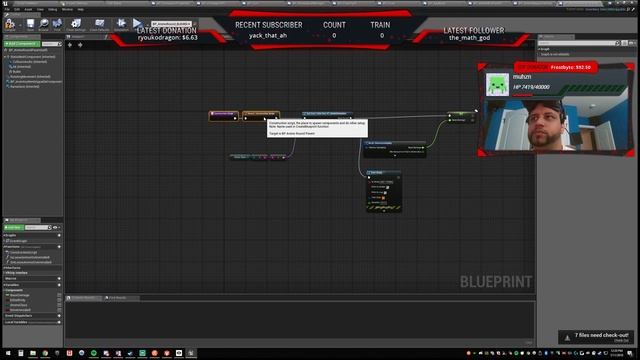This screenshot has height=360, width=640.
Task: Click the Save toolbar icon
Action: tap(30, 24)
